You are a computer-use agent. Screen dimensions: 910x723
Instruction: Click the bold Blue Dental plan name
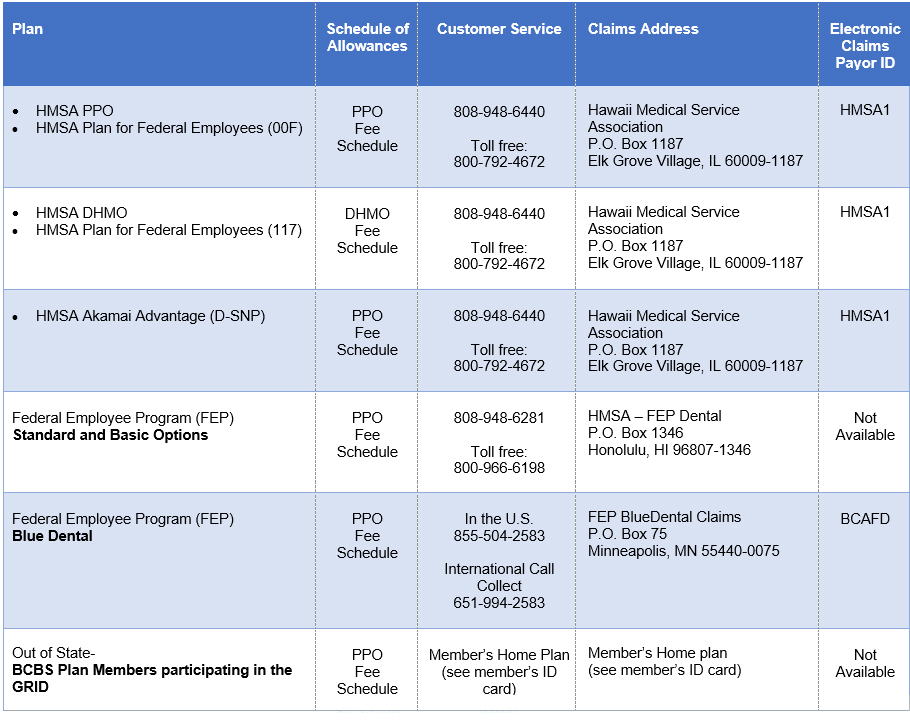click(52, 536)
